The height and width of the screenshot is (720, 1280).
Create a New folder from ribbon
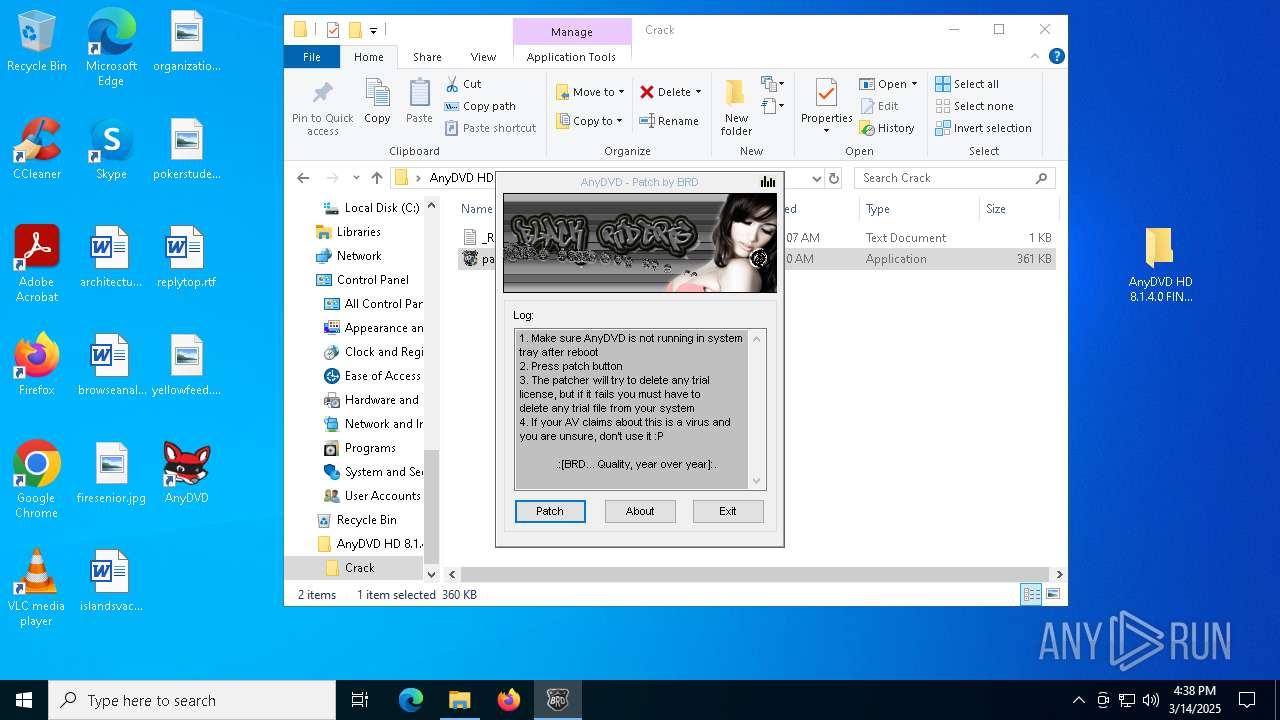point(736,107)
